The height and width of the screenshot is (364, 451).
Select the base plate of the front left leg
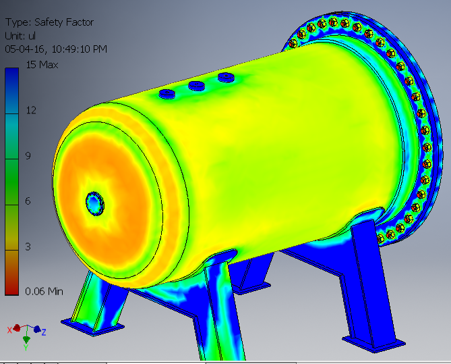[92, 327]
